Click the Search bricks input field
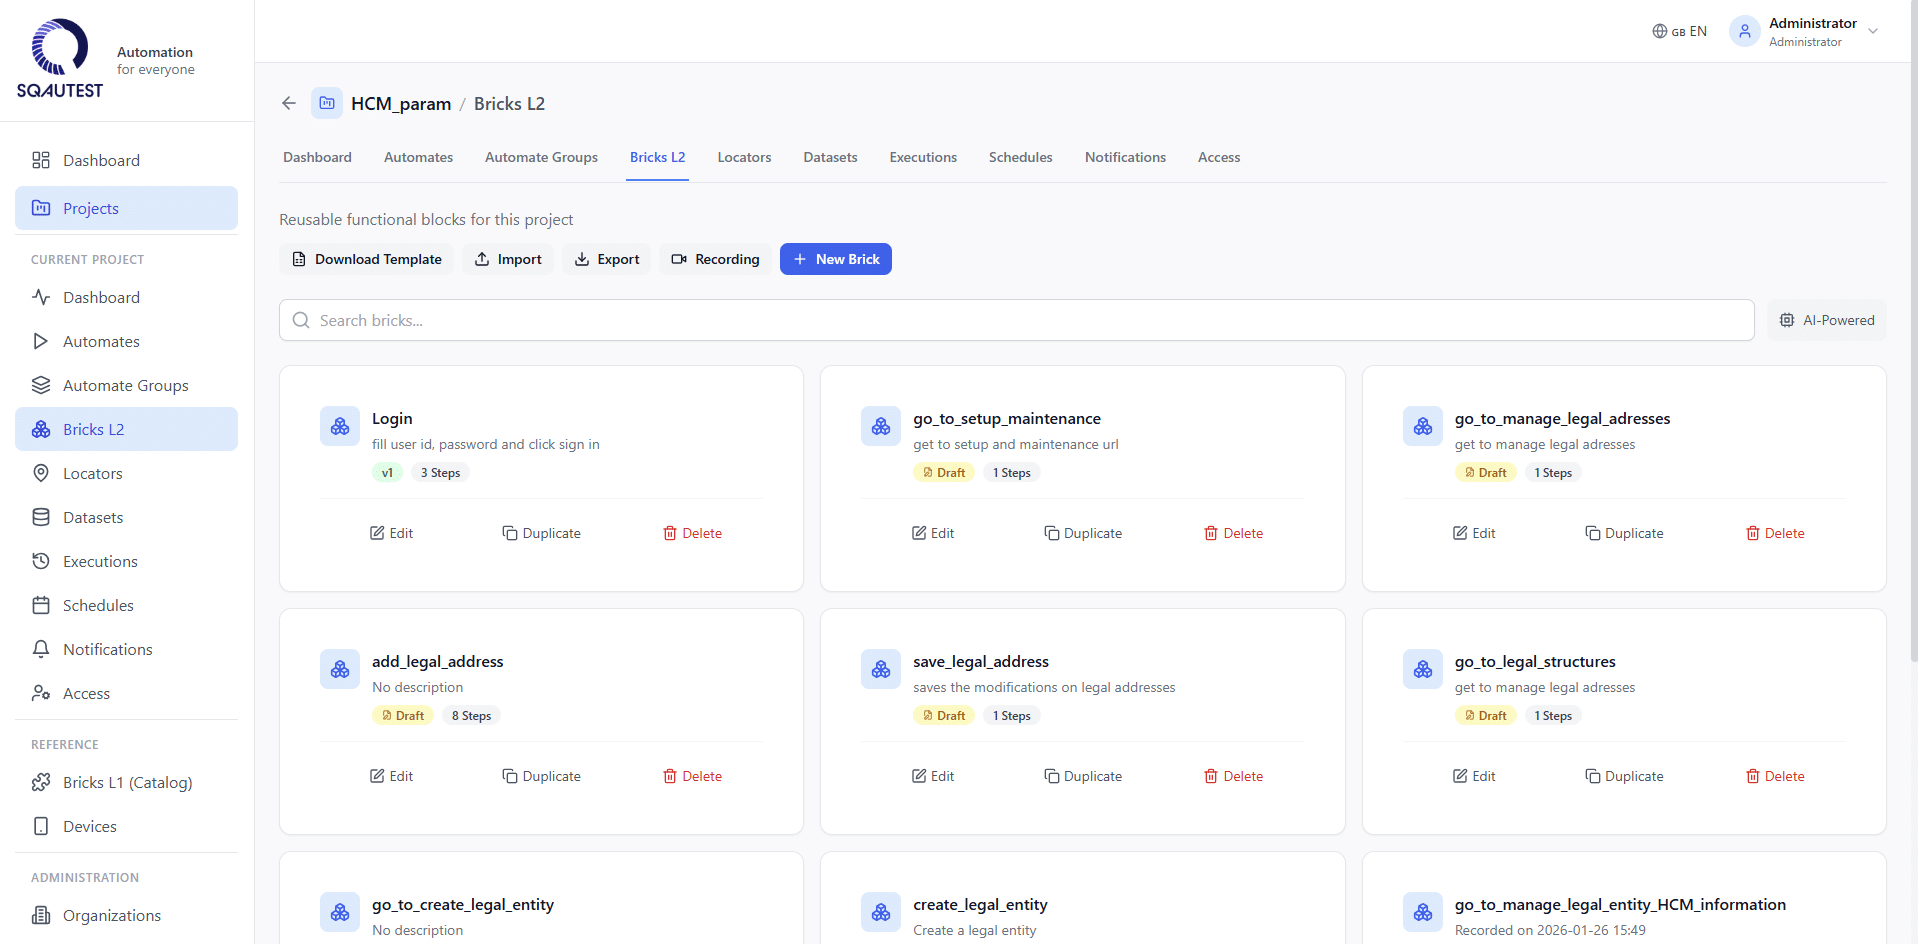Screen dimensions: 1918x944 (x=1016, y=320)
